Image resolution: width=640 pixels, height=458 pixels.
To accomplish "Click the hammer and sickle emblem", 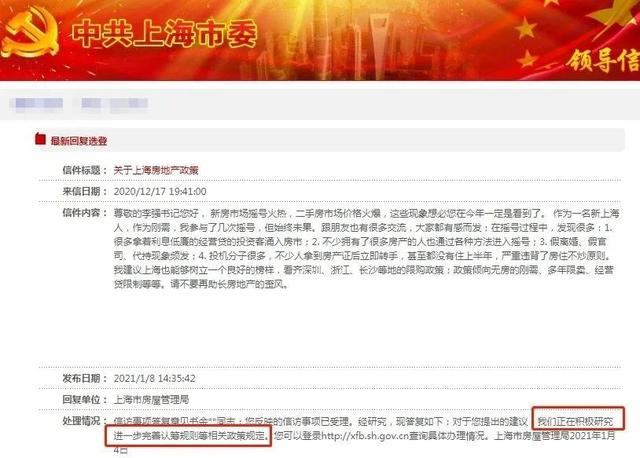I will pos(29,33).
